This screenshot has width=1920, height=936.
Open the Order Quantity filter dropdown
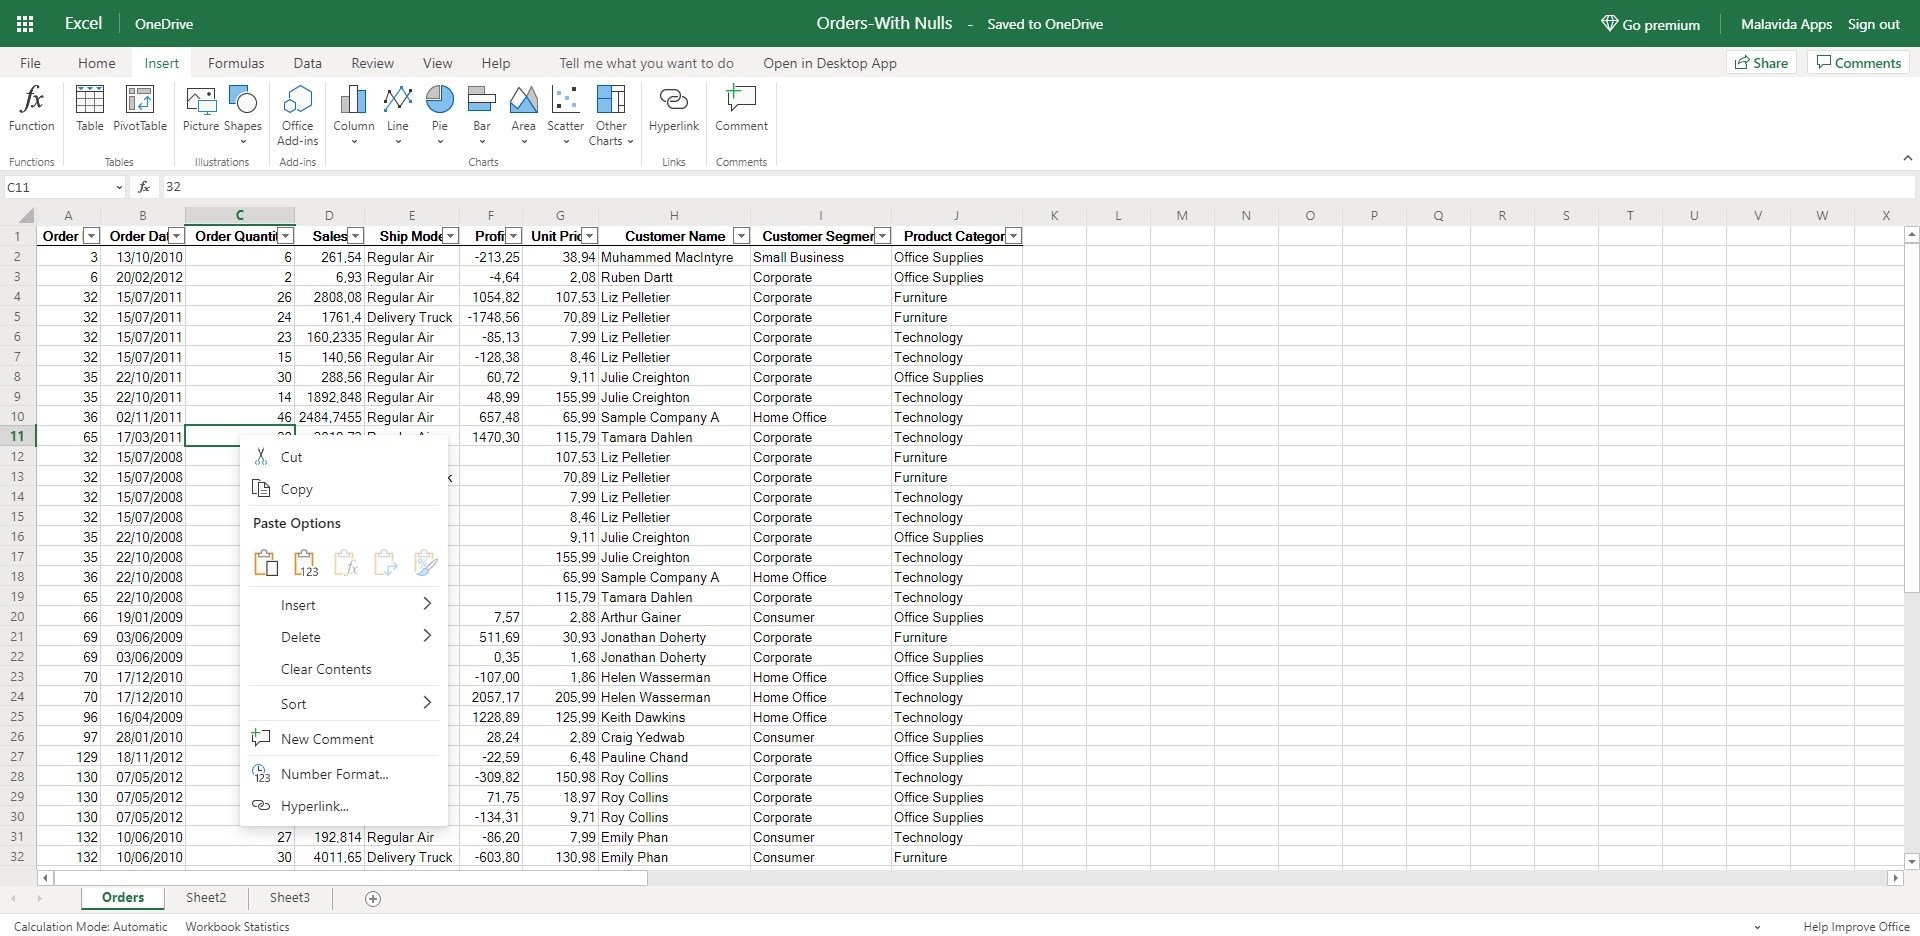tap(286, 236)
